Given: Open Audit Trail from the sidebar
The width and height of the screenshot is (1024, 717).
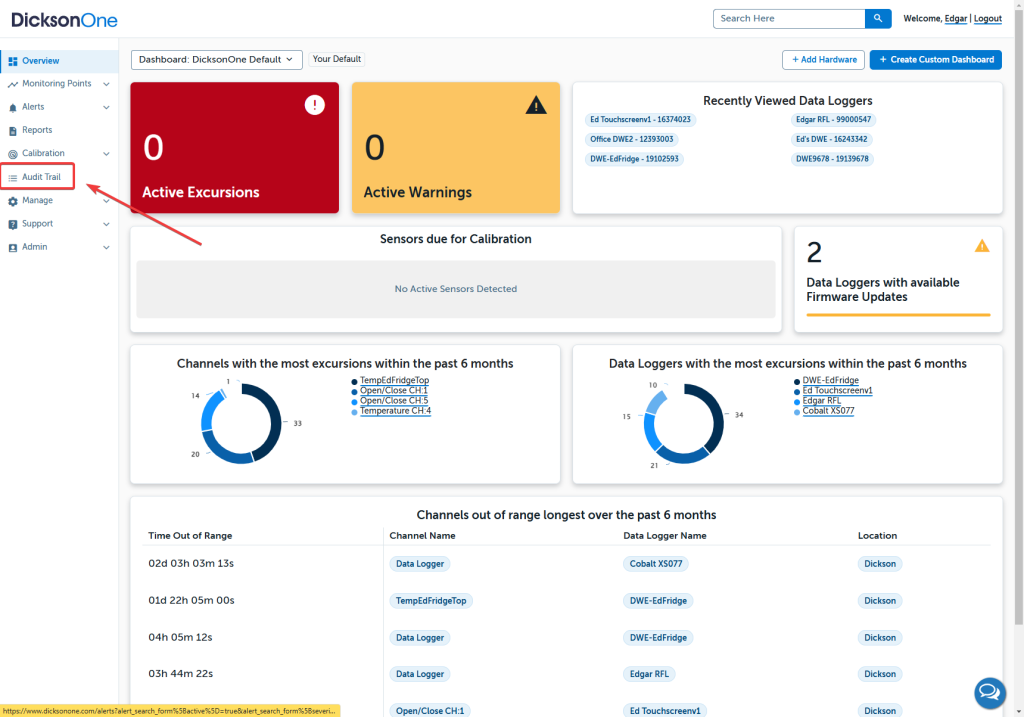Looking at the screenshot, I should pyautogui.click(x=41, y=177).
